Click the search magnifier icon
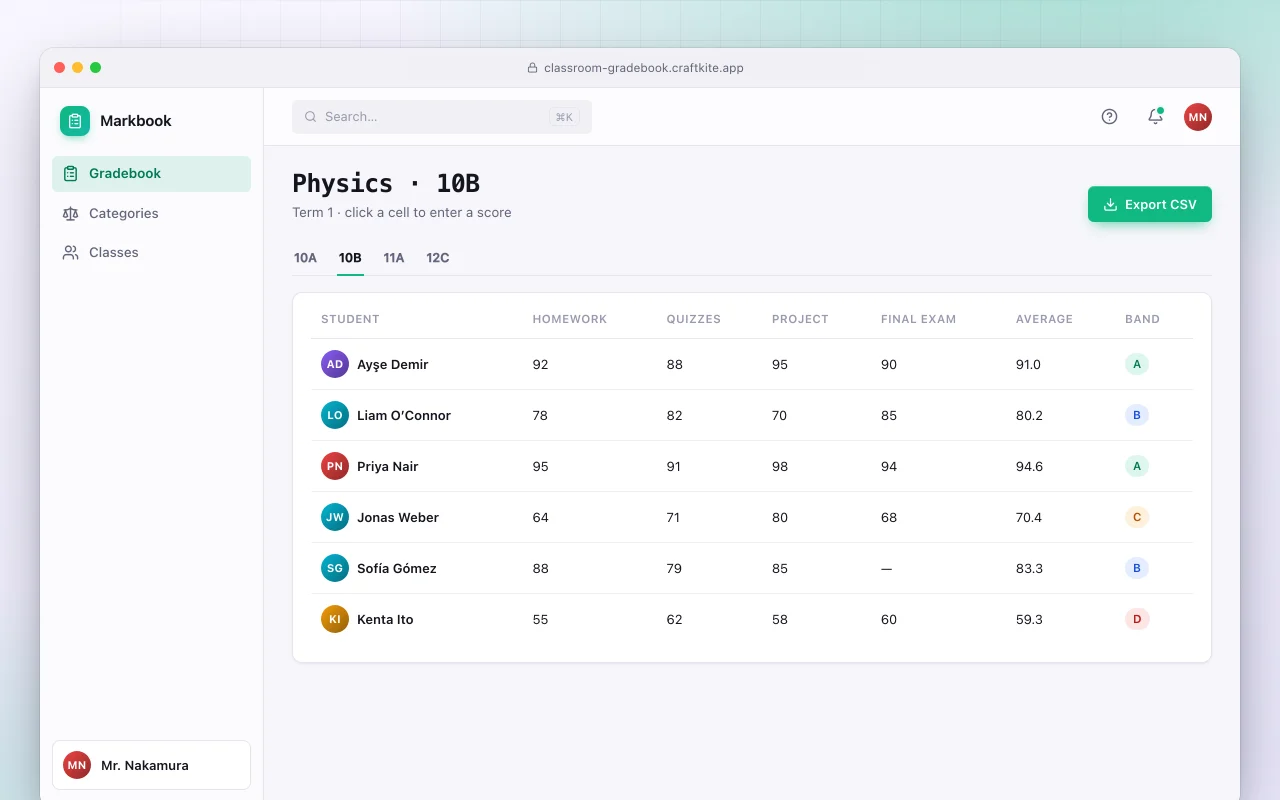 [x=311, y=117]
